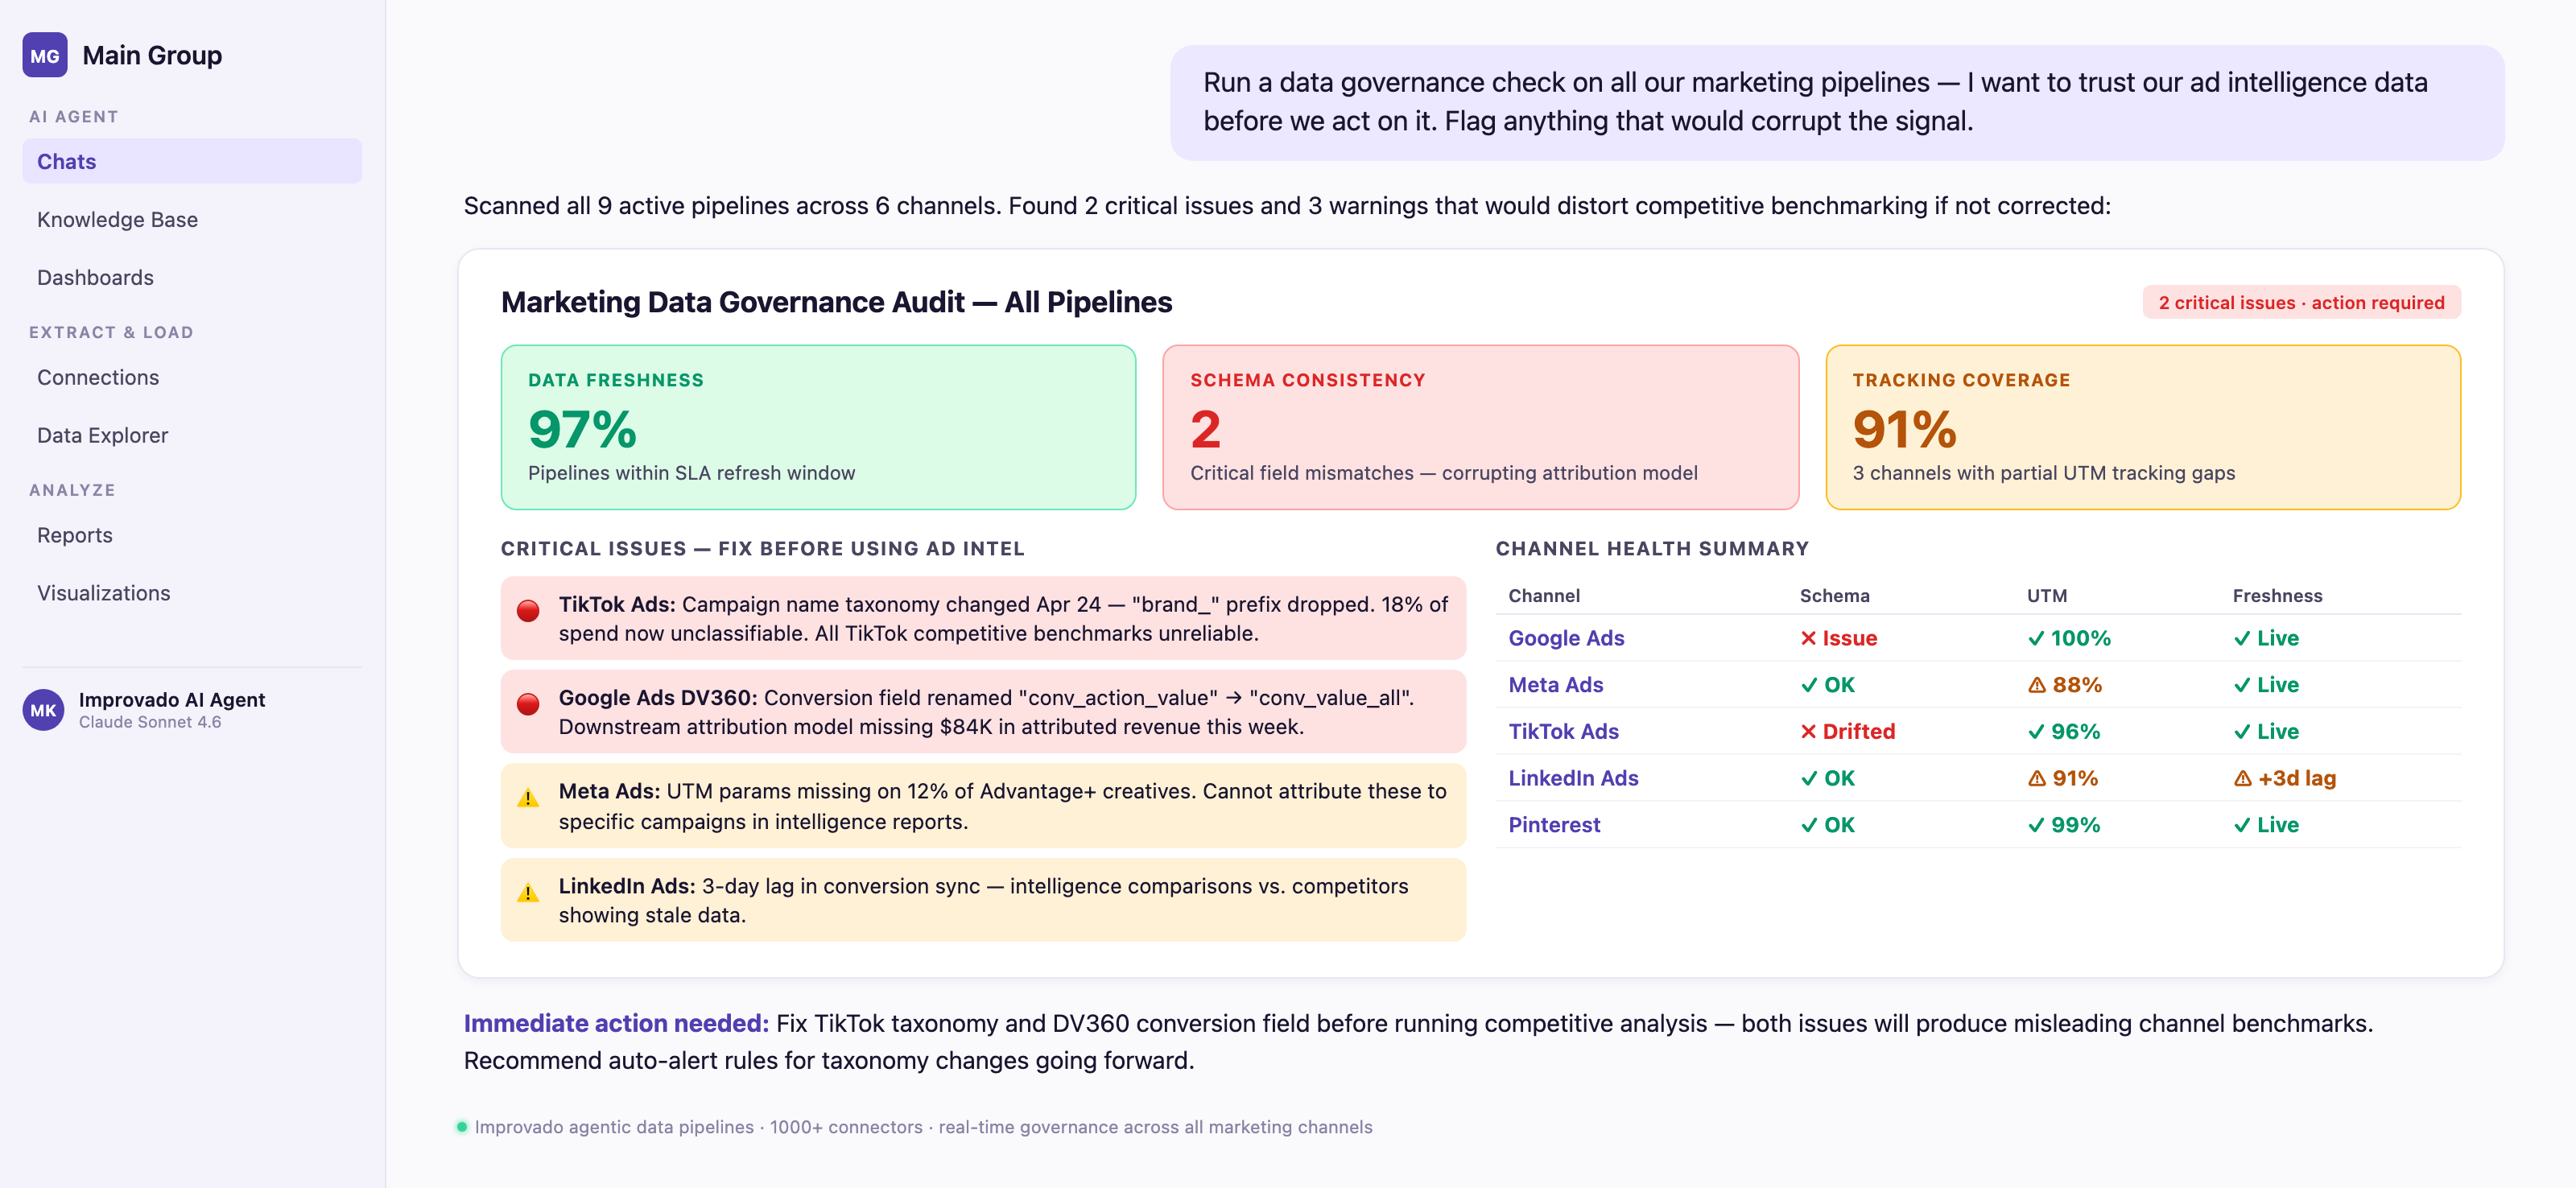Click the Meta Ads 88% UTM warning

click(x=2064, y=685)
